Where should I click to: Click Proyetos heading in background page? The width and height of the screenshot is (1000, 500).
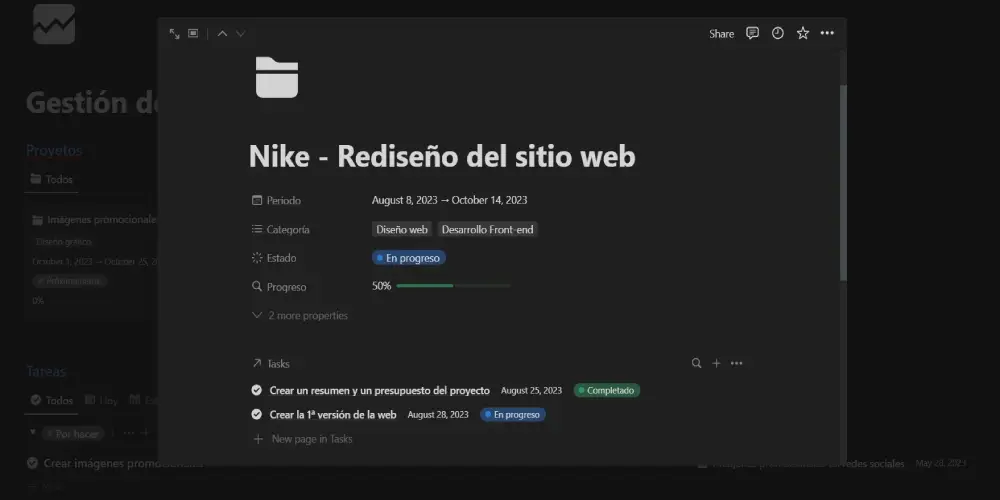coord(54,151)
